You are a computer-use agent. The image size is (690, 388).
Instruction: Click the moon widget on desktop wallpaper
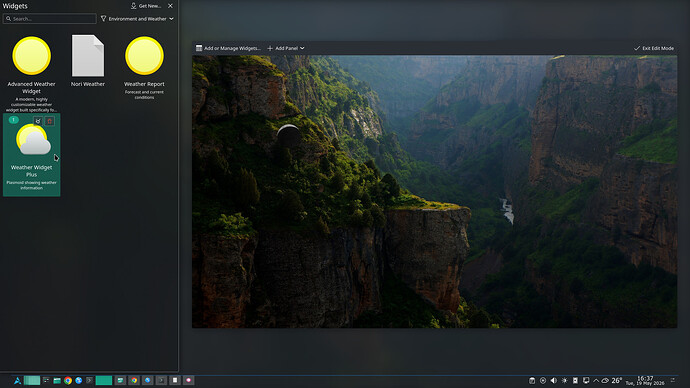tap(289, 135)
